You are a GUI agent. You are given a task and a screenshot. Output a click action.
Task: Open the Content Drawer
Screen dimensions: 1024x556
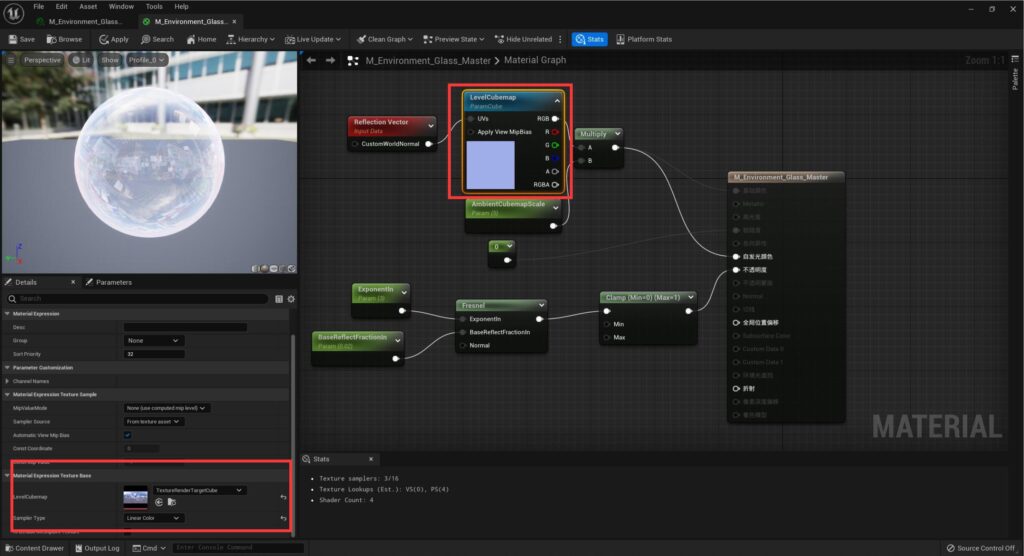pos(34,548)
